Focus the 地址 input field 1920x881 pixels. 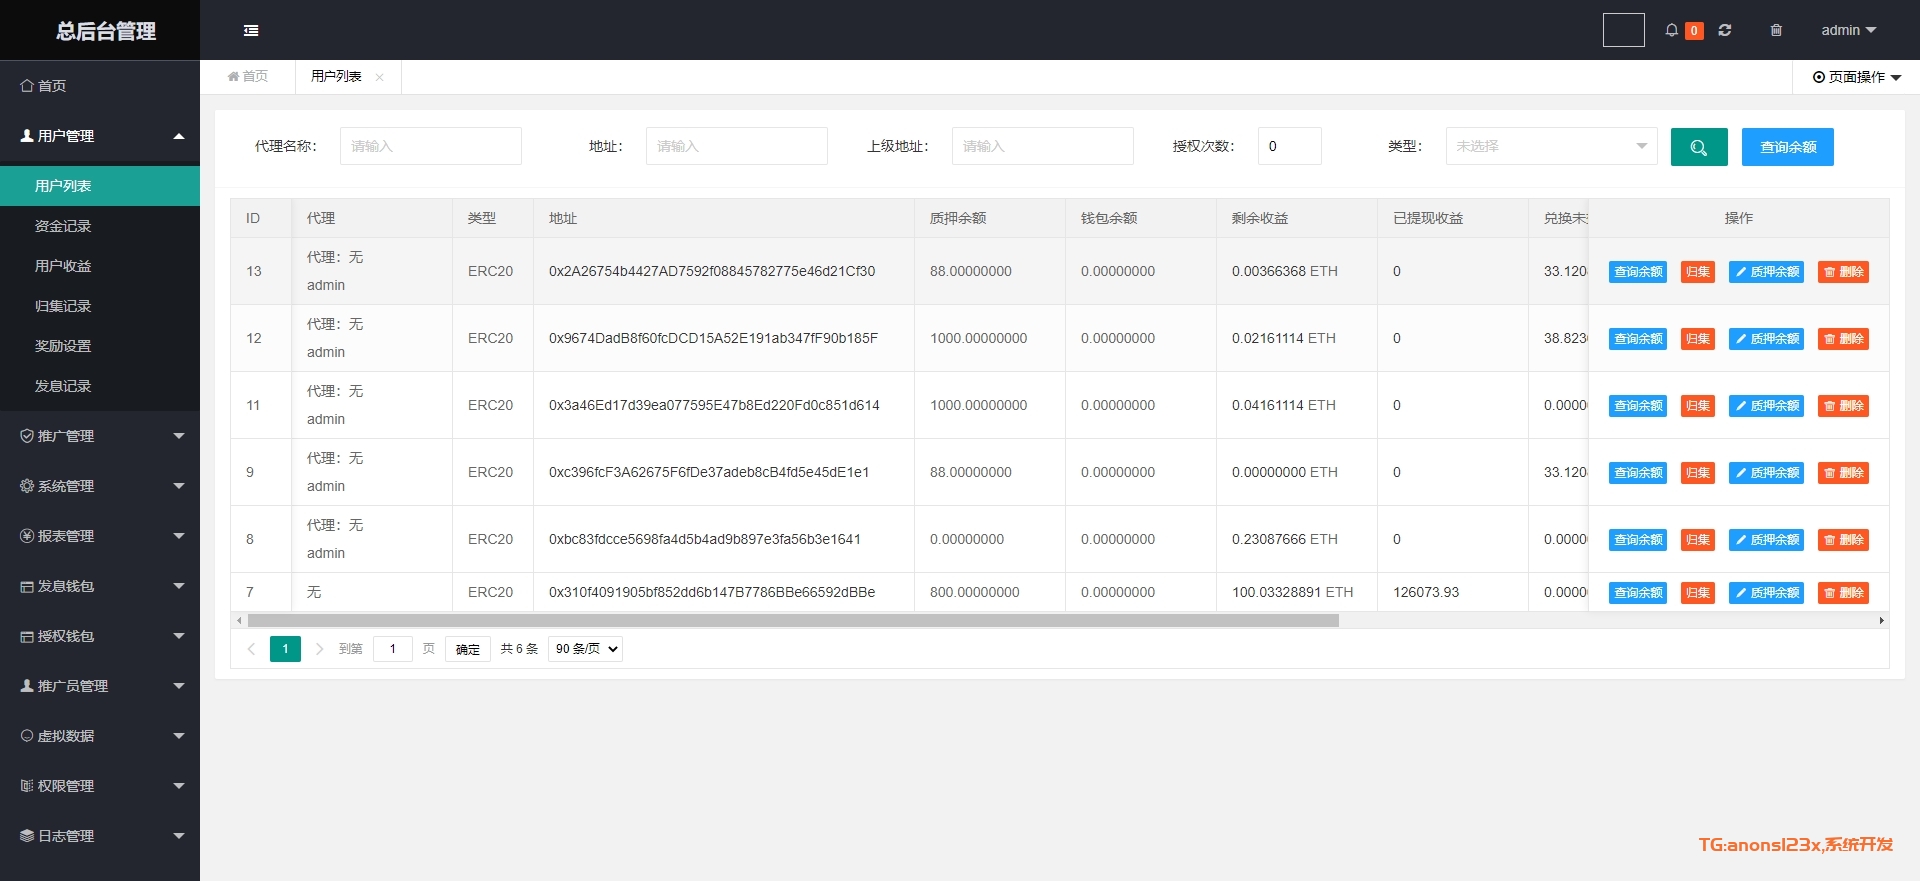[x=737, y=146]
